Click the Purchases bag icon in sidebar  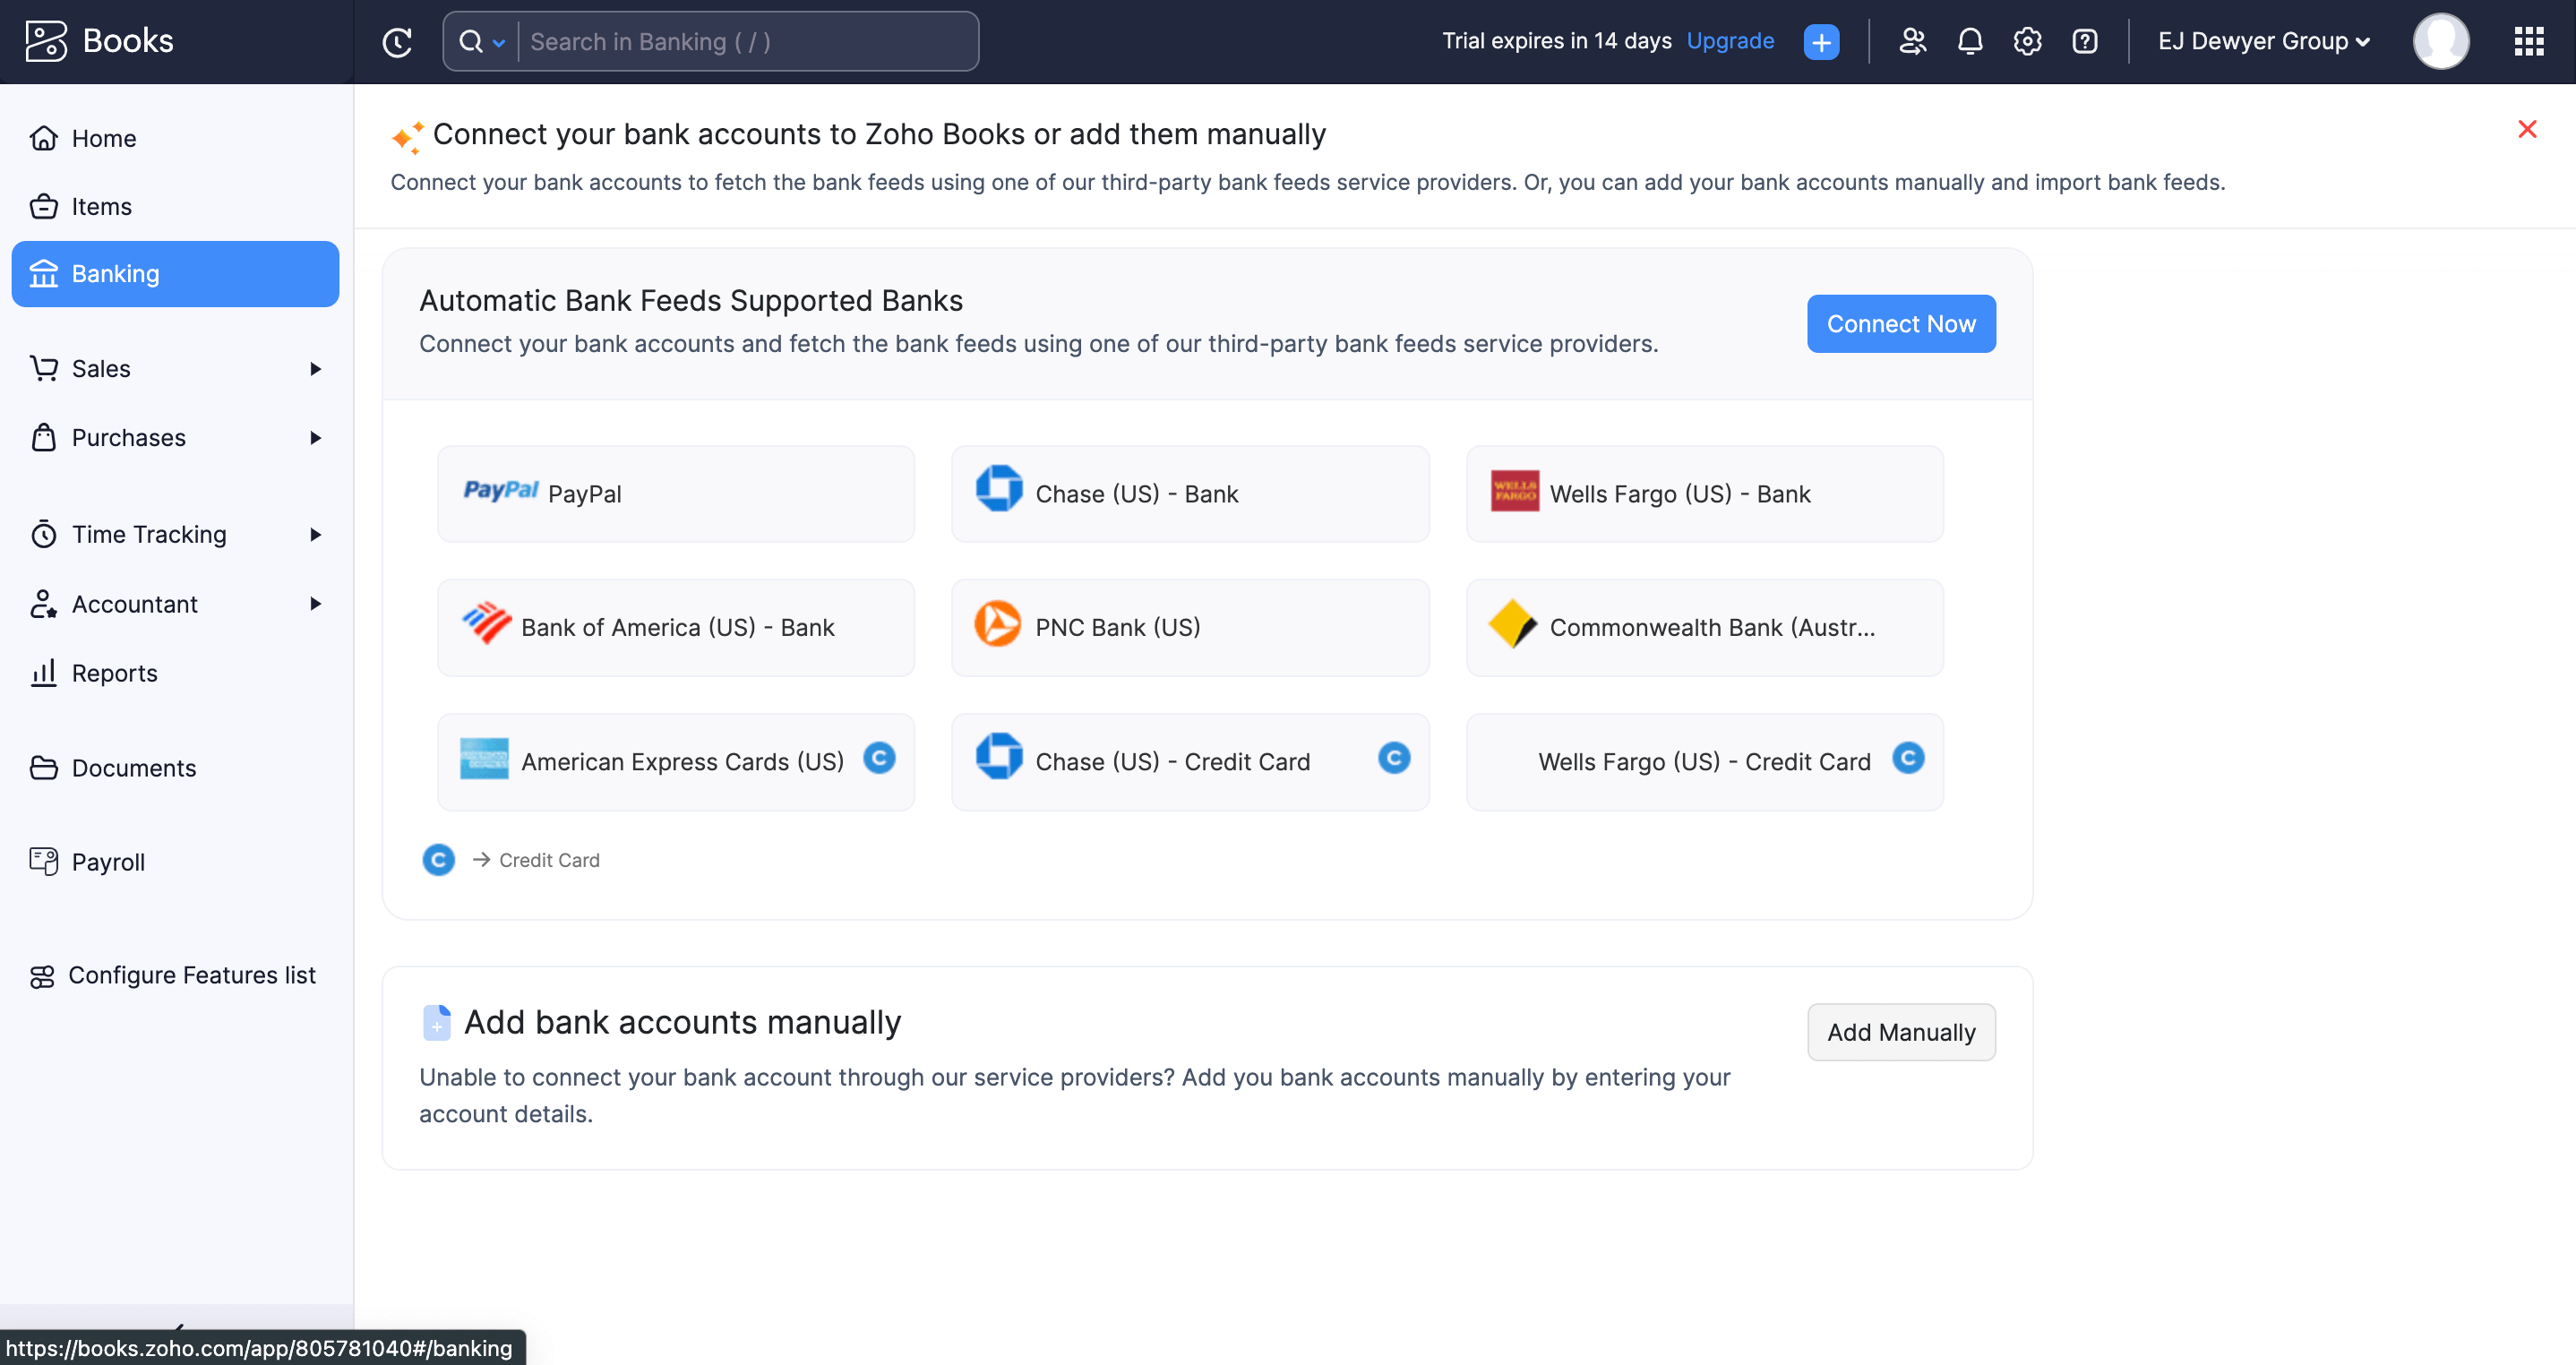(43, 438)
